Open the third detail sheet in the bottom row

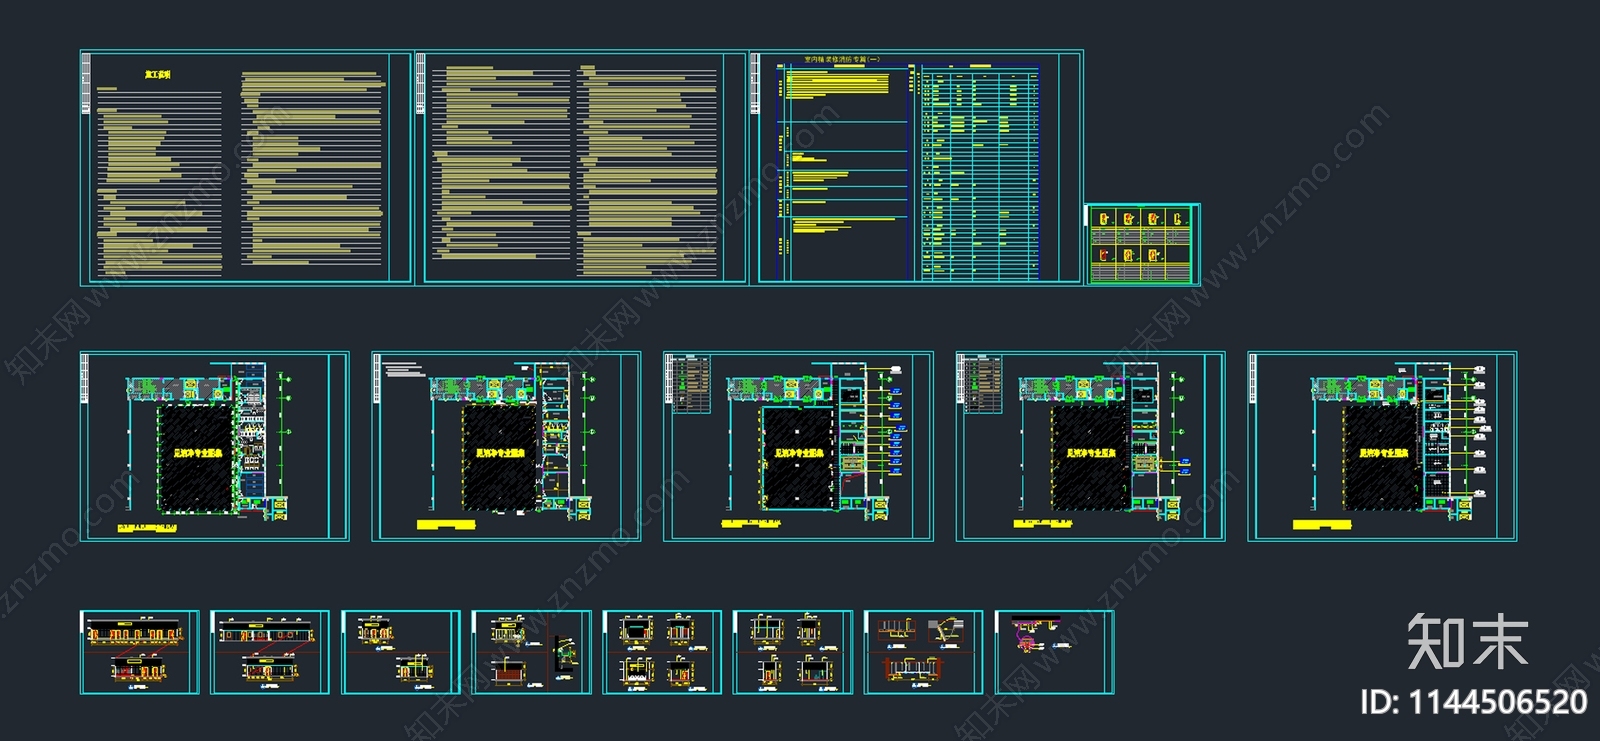tap(401, 652)
